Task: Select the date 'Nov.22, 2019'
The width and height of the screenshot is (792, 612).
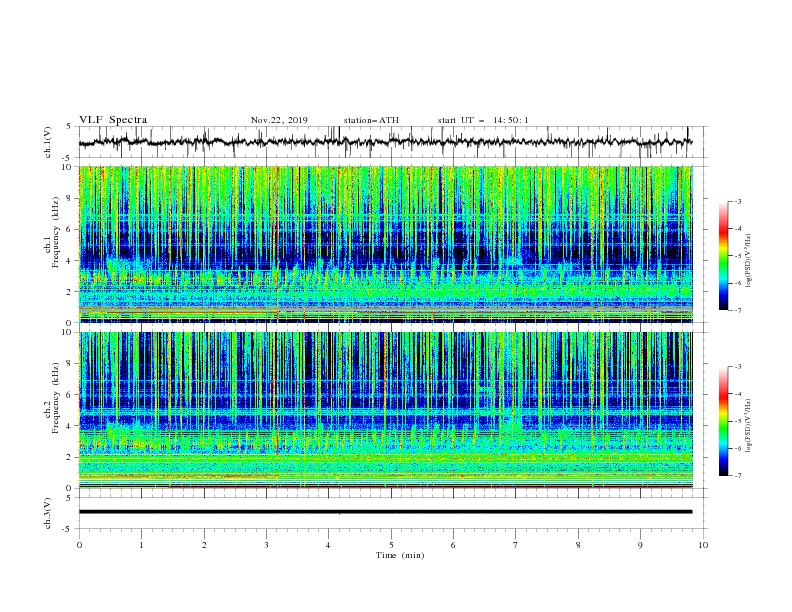Action: [x=279, y=120]
